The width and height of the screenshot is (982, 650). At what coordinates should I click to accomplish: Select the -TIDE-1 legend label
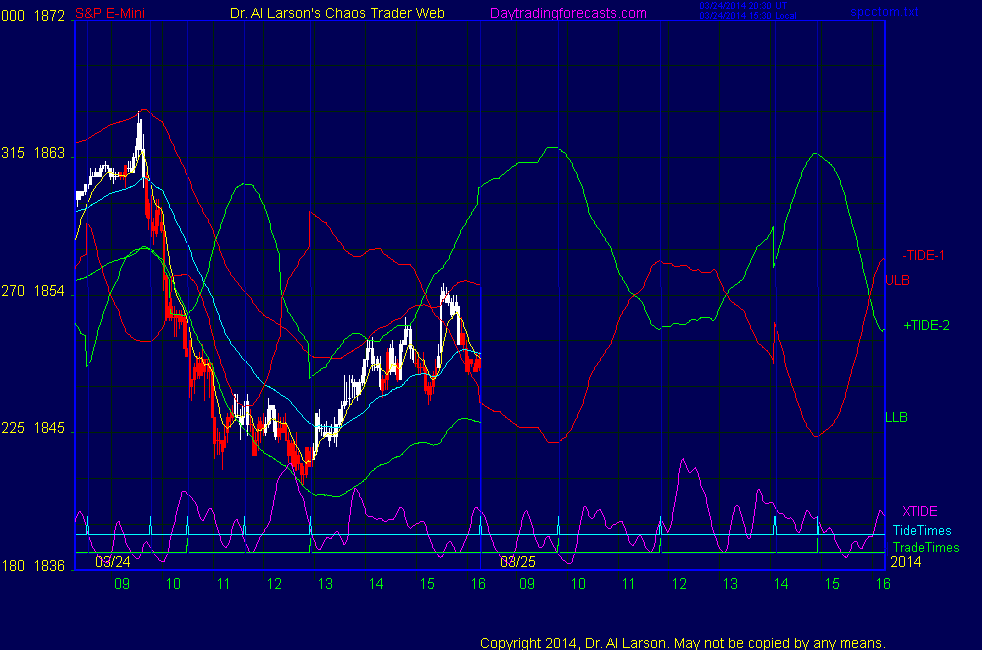tap(923, 255)
